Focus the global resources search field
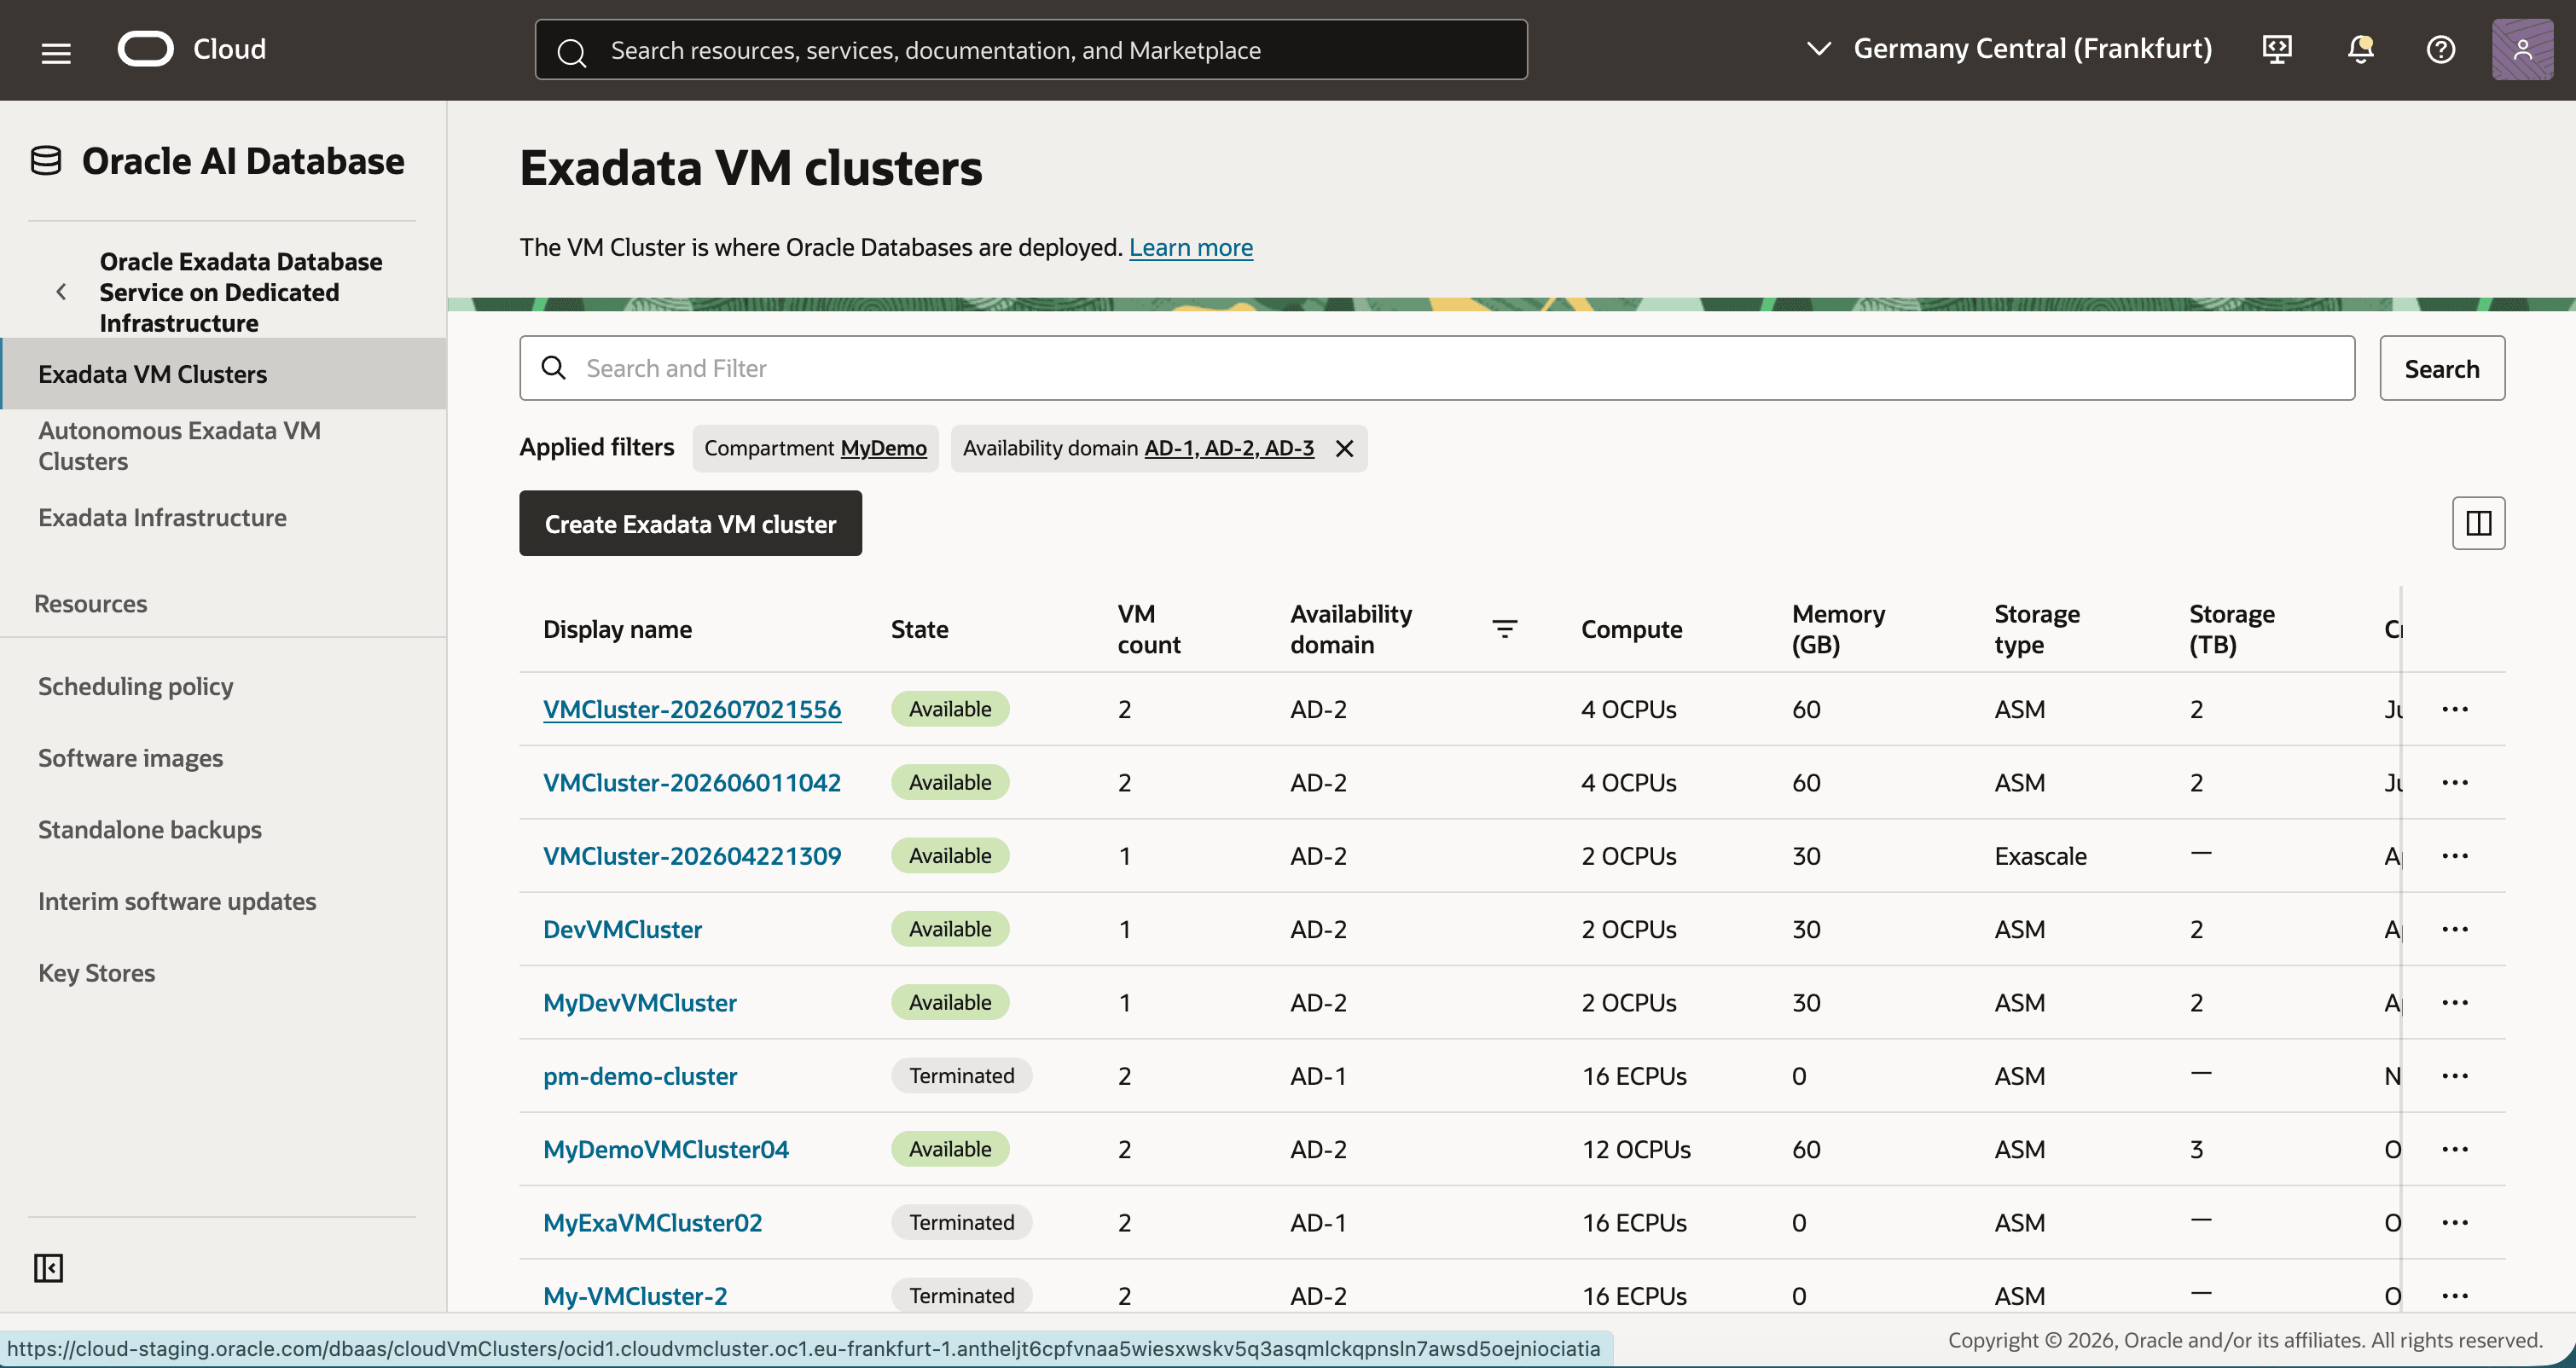The image size is (2576, 1368). point(1031,49)
